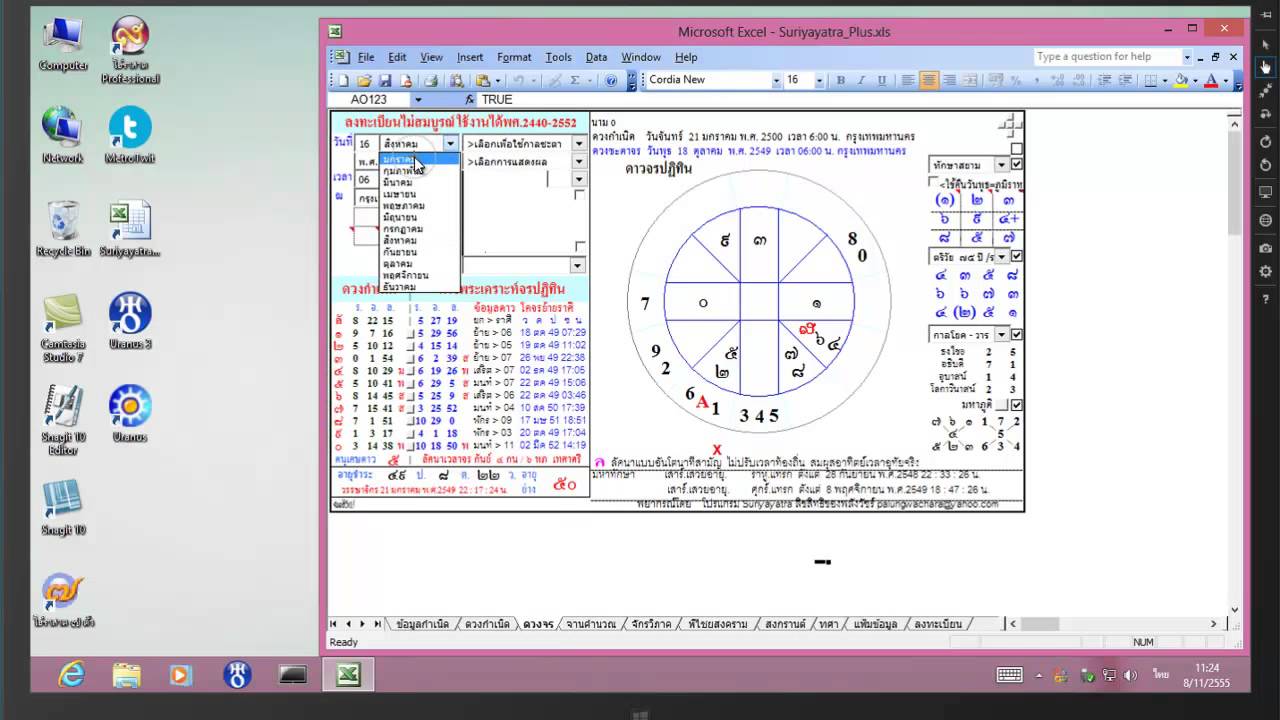Switch to ดวงกำเนิด sheet tab

[487, 624]
